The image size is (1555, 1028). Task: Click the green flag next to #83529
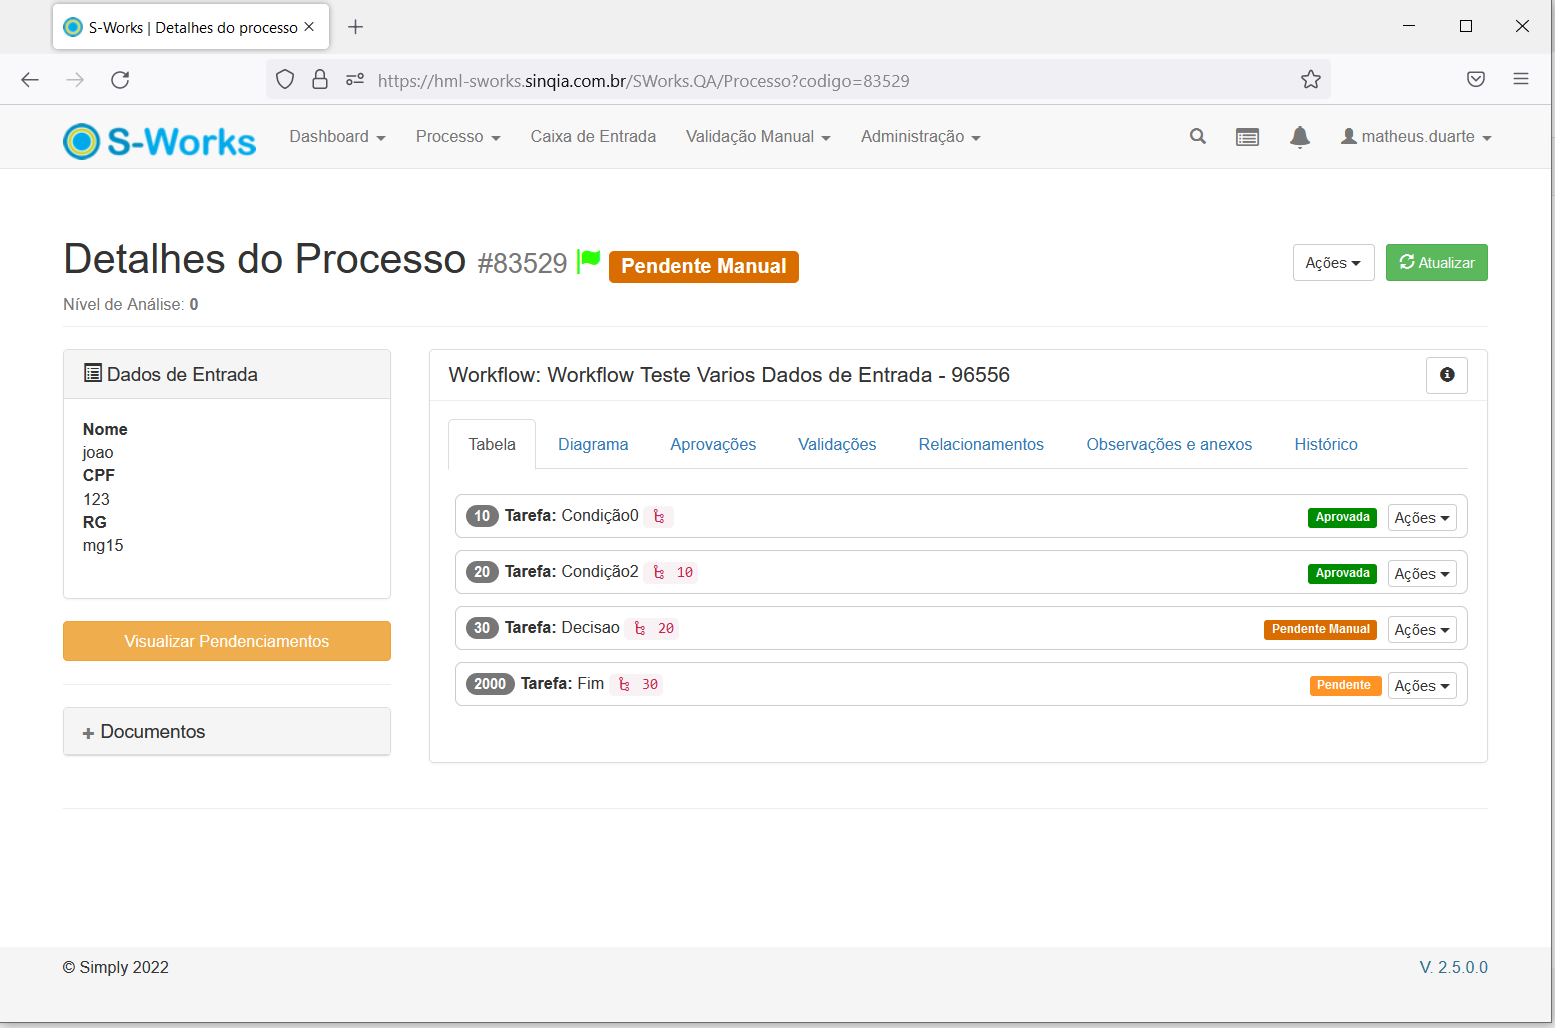coord(589,261)
